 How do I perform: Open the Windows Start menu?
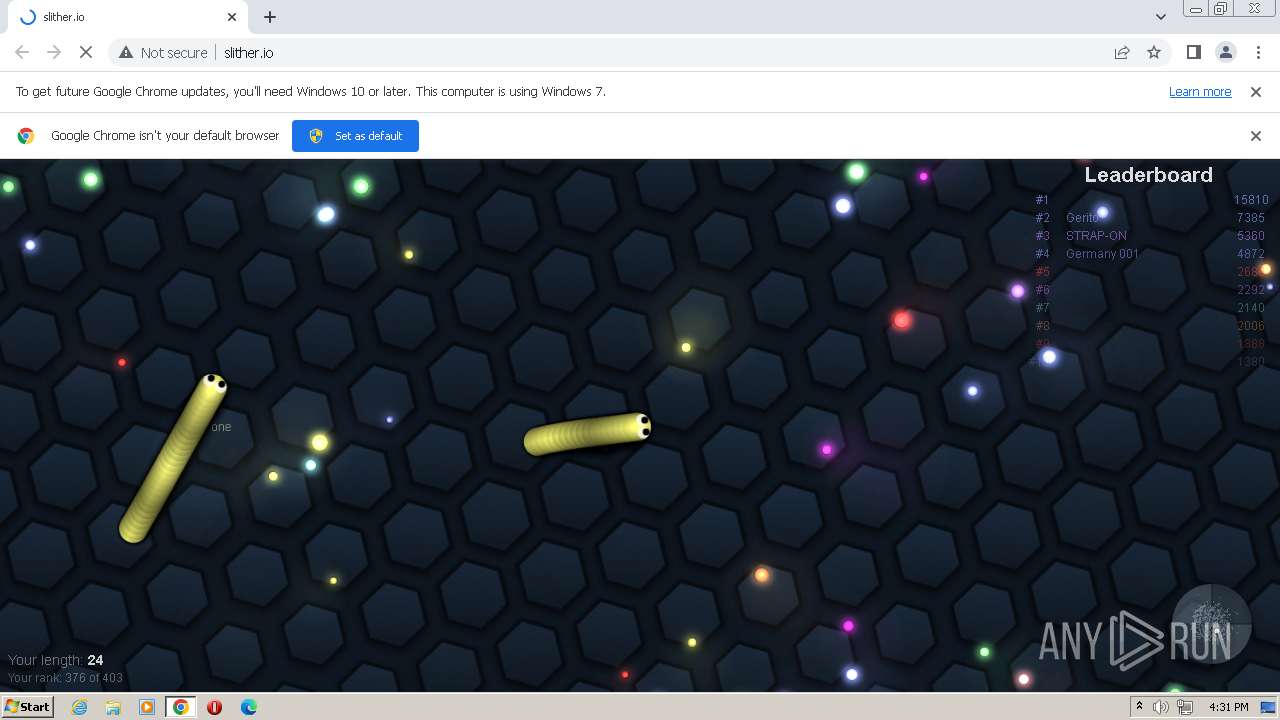pyautogui.click(x=27, y=706)
